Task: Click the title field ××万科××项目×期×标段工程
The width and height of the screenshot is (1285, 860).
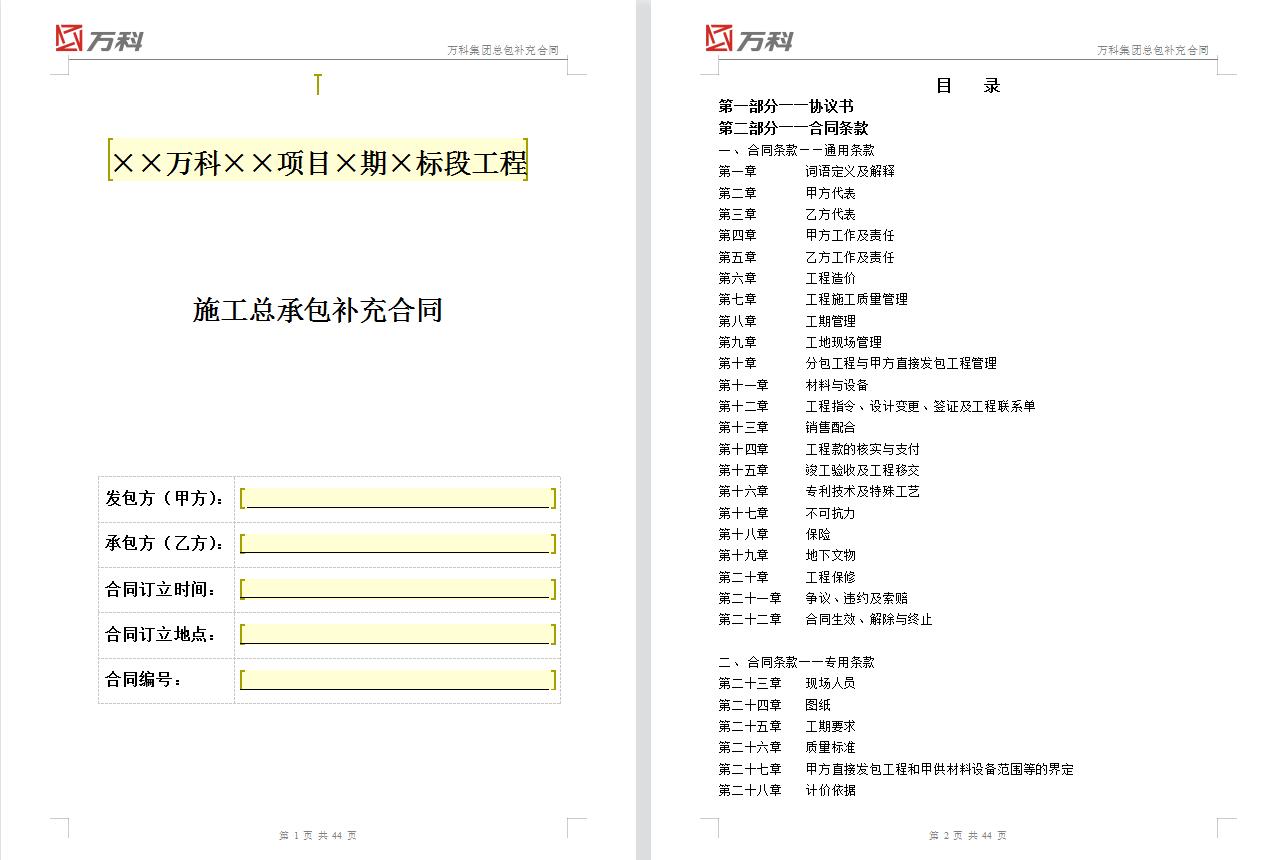Action: click(x=318, y=161)
